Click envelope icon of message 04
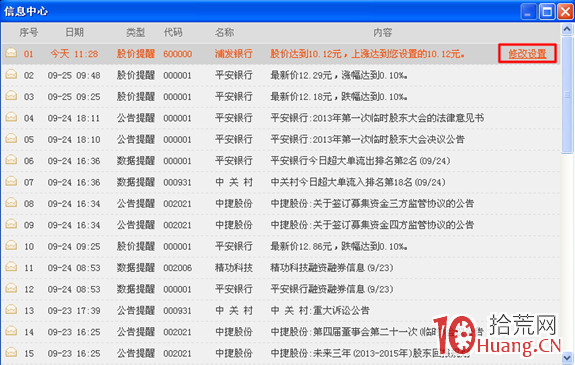Image resolution: width=575 pixels, height=365 pixels. click(11, 117)
